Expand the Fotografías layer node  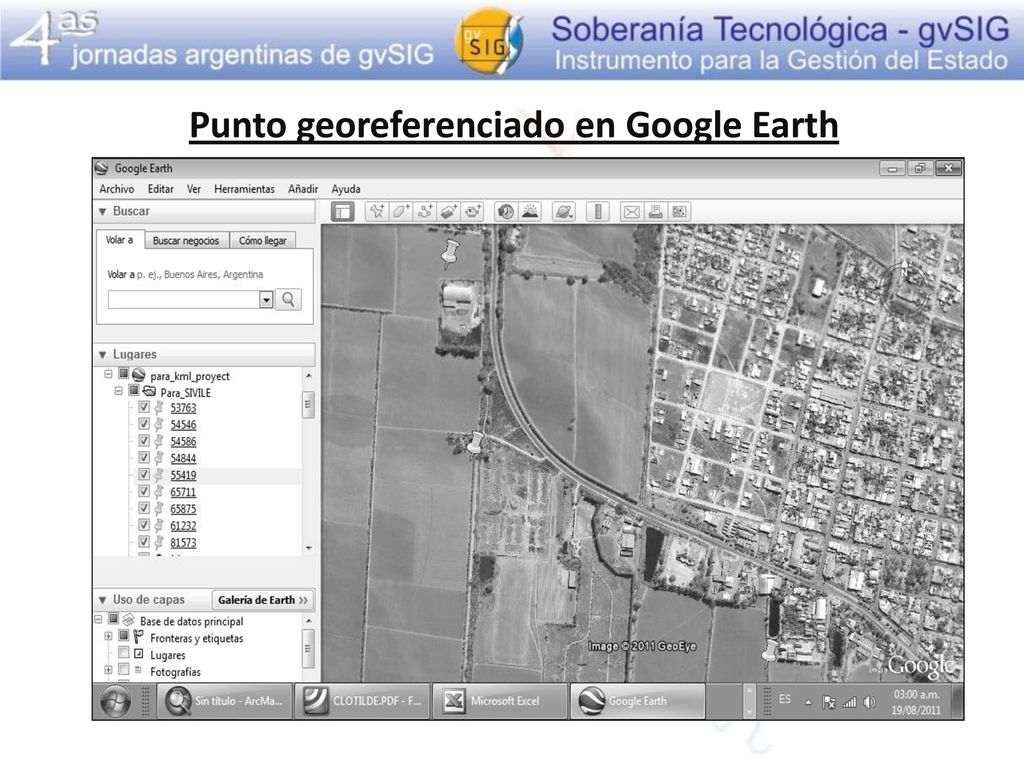[x=108, y=669]
